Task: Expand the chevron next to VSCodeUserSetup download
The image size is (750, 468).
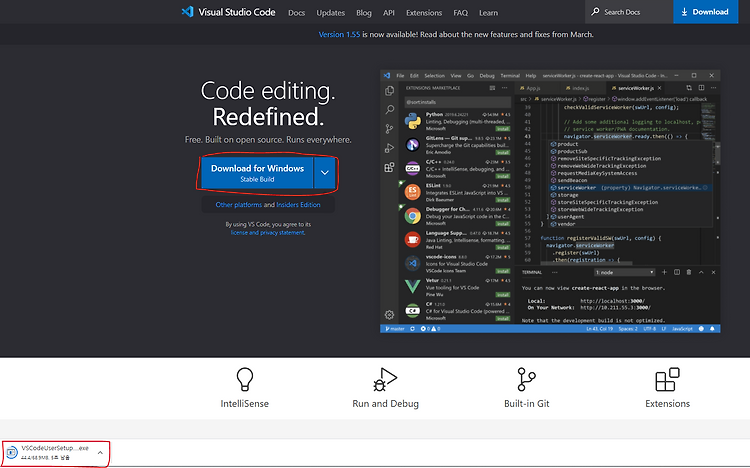Action: pyautogui.click(x=100, y=452)
